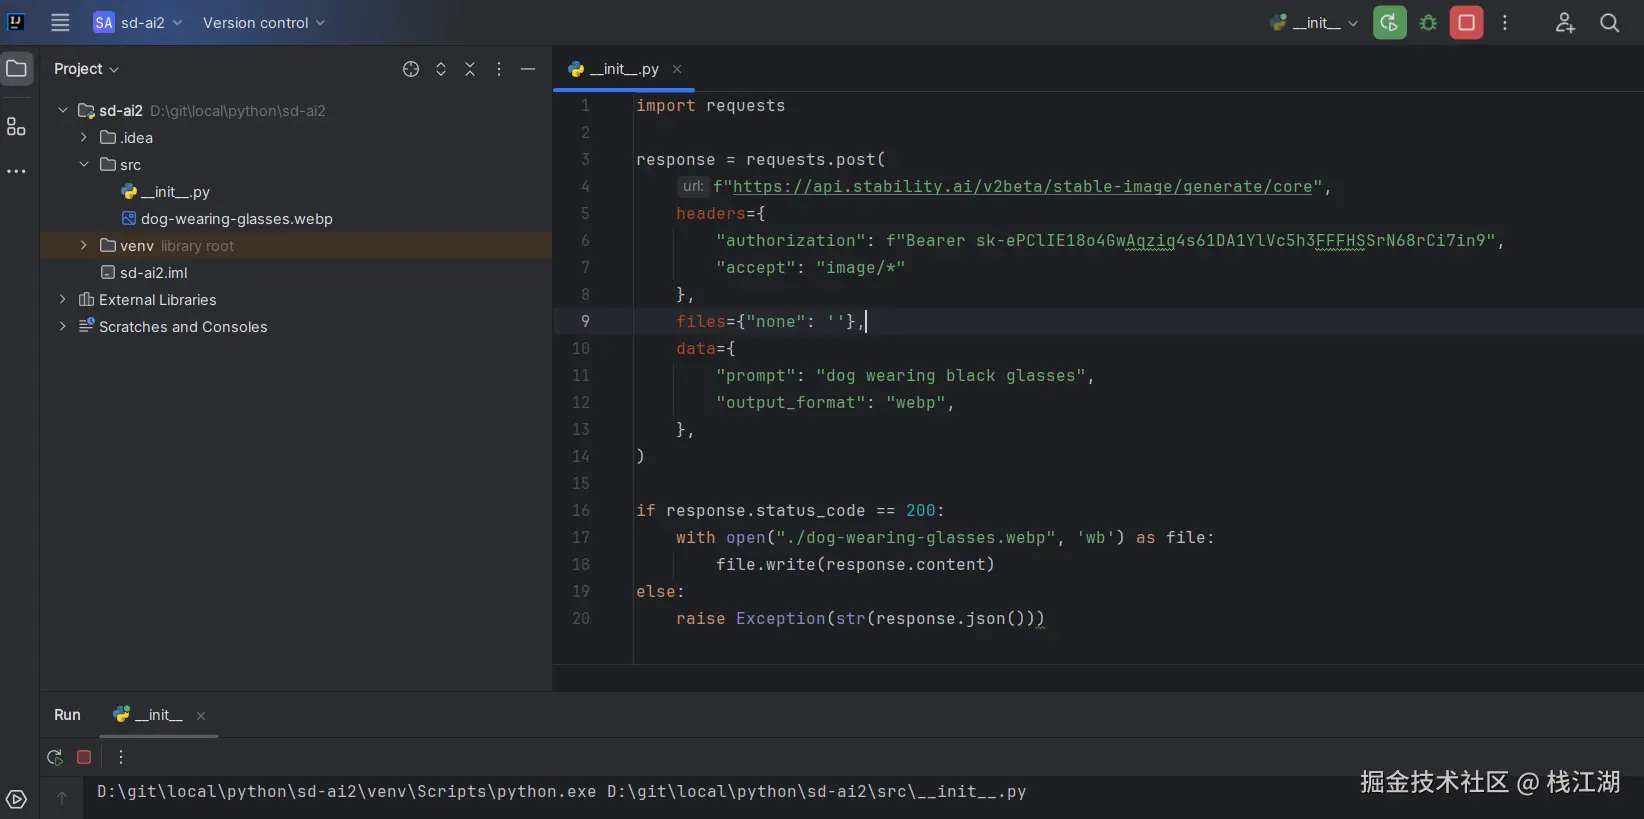The width and height of the screenshot is (1644, 819).
Task: Click the Rerun icon in Run panel toolbar
Action: [55, 757]
